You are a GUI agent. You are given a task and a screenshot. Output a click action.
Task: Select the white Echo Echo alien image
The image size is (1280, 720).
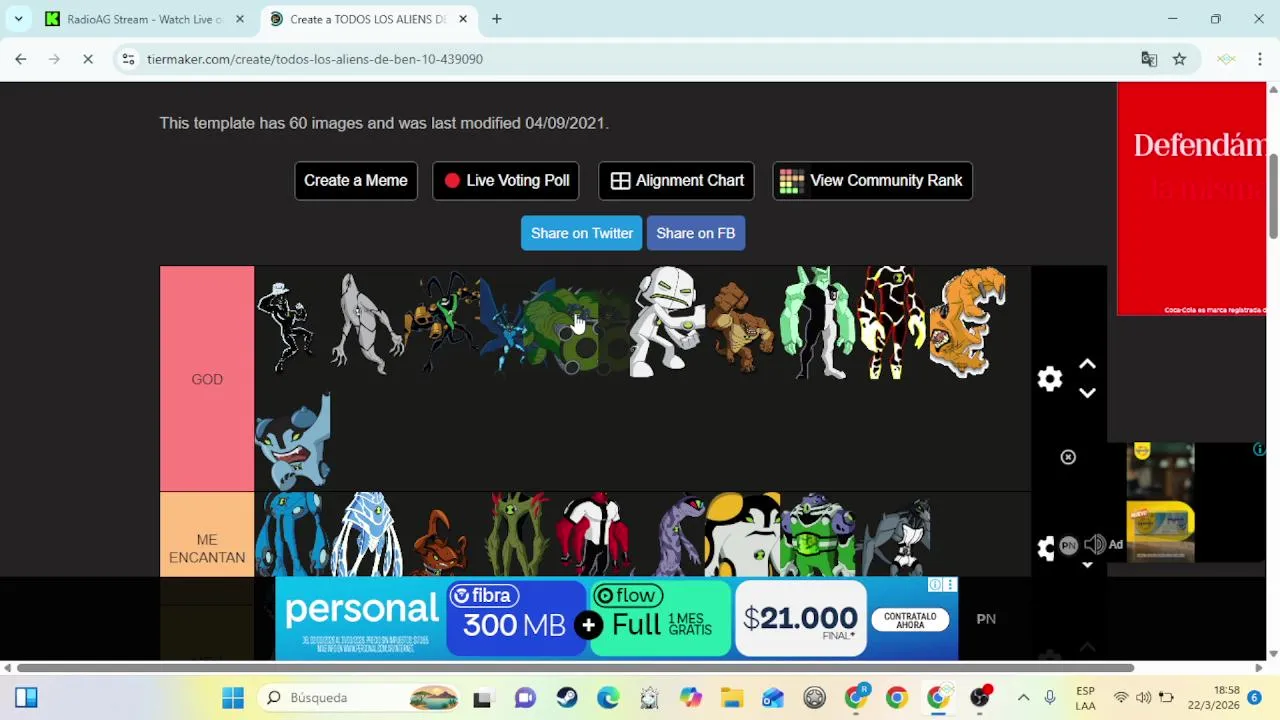tap(668, 322)
